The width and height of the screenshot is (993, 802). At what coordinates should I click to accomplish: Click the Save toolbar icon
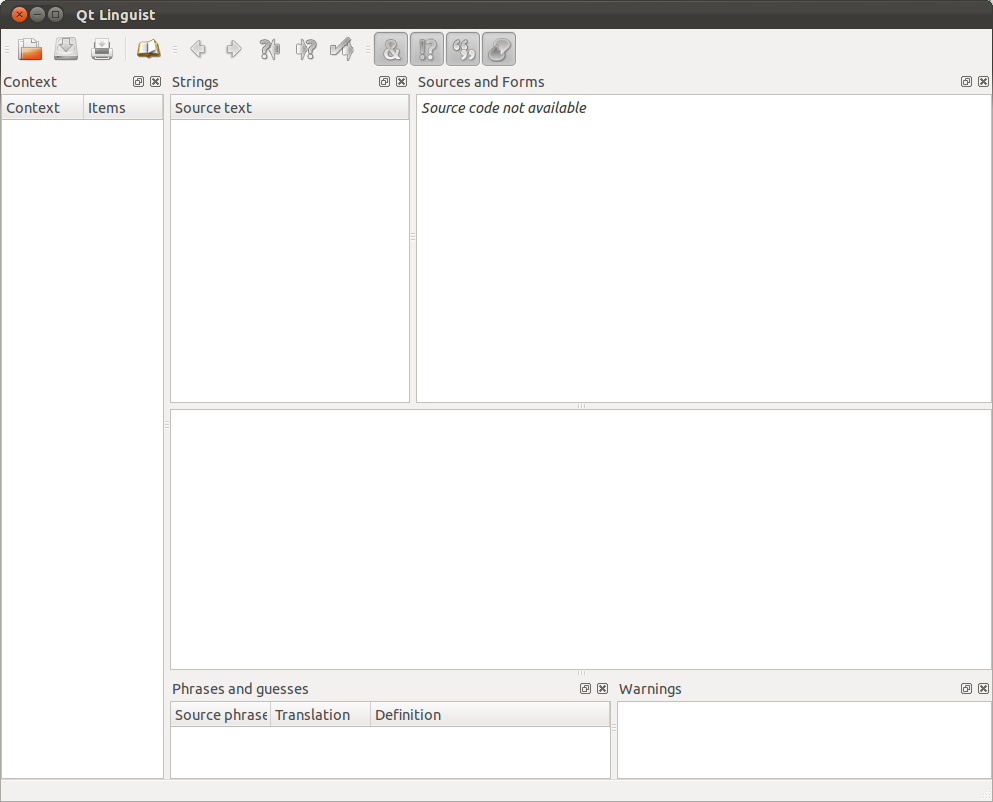(x=66, y=49)
